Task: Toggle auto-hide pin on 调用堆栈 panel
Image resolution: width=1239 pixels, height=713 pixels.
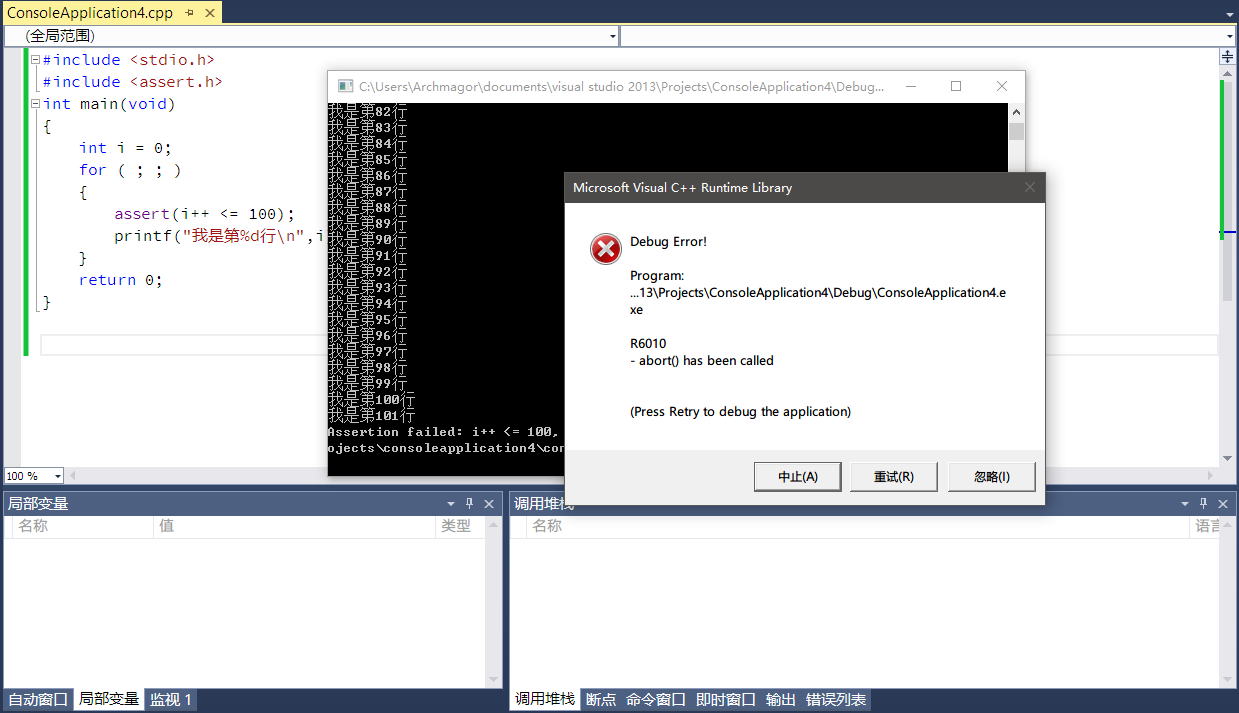Action: coord(1203,504)
